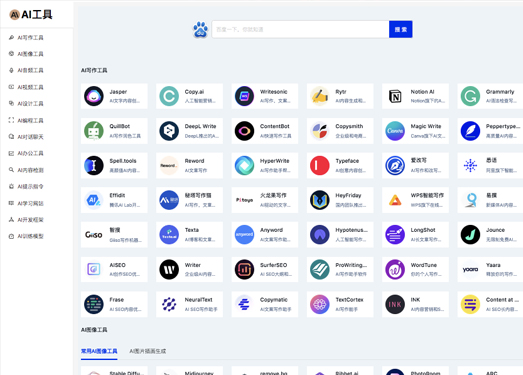Click the Canva Magic Write icon

(x=395, y=131)
